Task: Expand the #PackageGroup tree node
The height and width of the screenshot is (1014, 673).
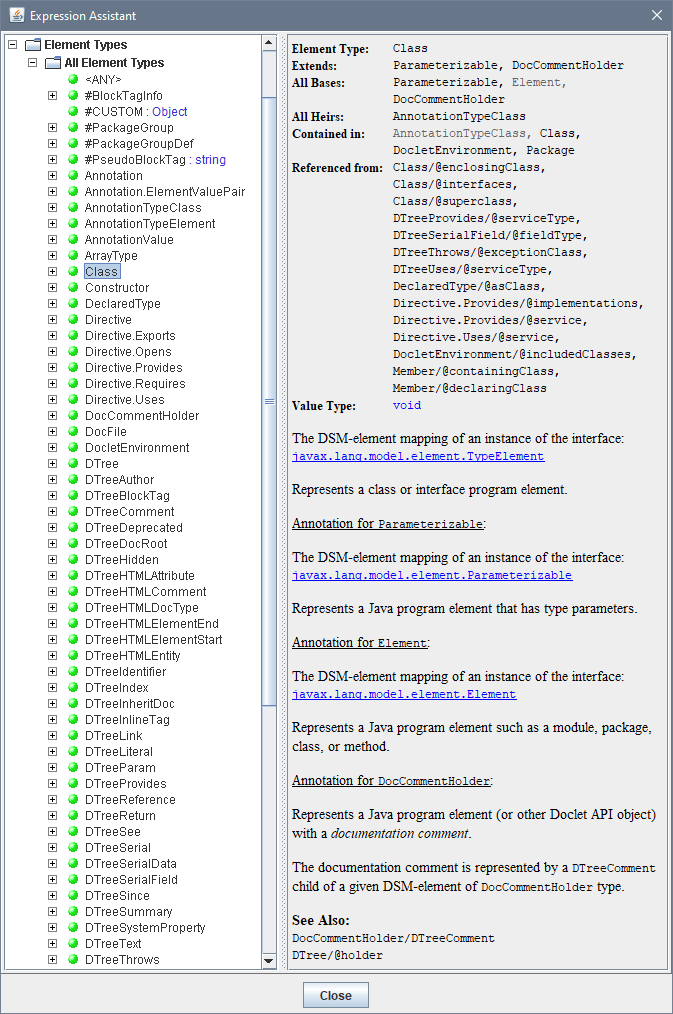Action: pos(53,128)
